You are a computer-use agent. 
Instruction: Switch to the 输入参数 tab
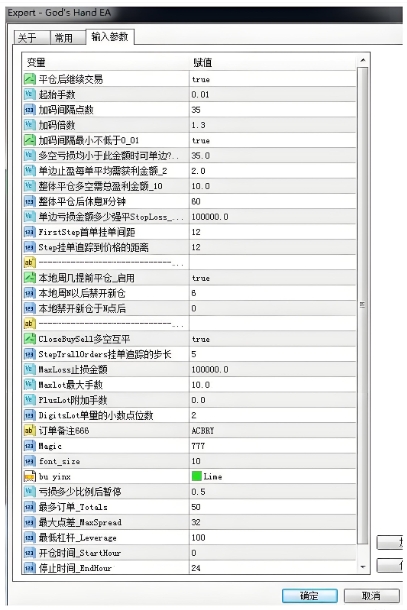(x=110, y=37)
